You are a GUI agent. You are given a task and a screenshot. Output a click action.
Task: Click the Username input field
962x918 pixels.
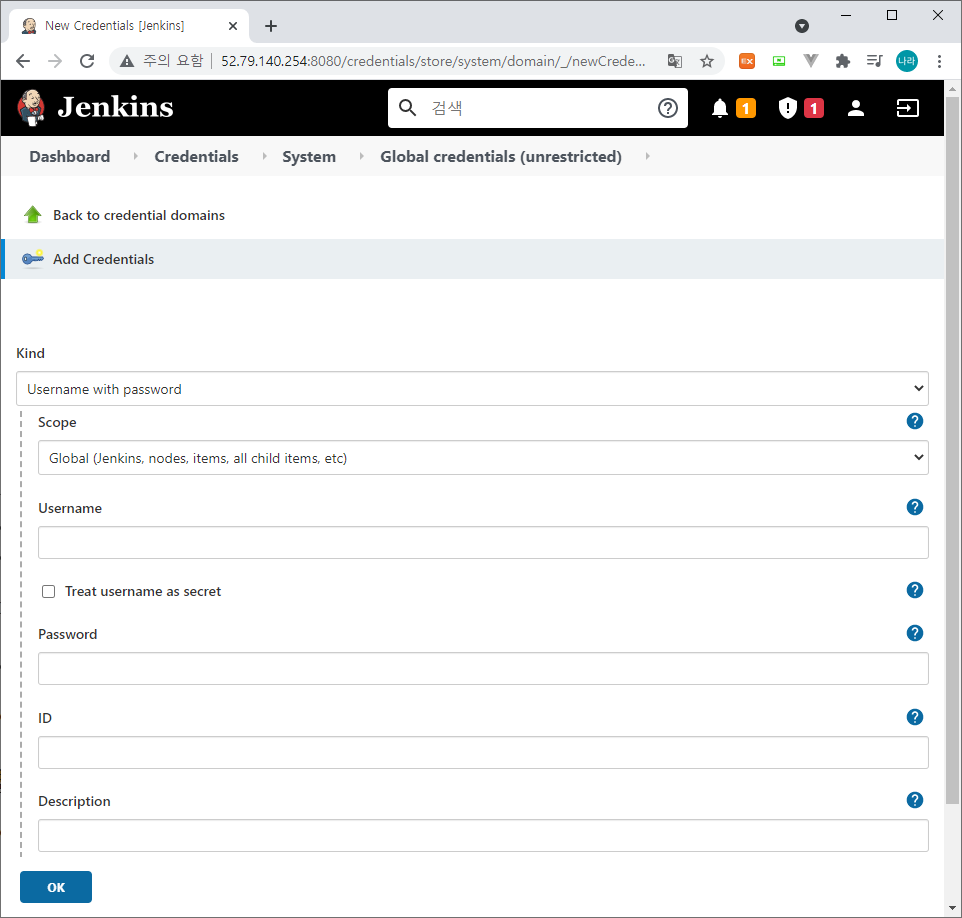[483, 542]
